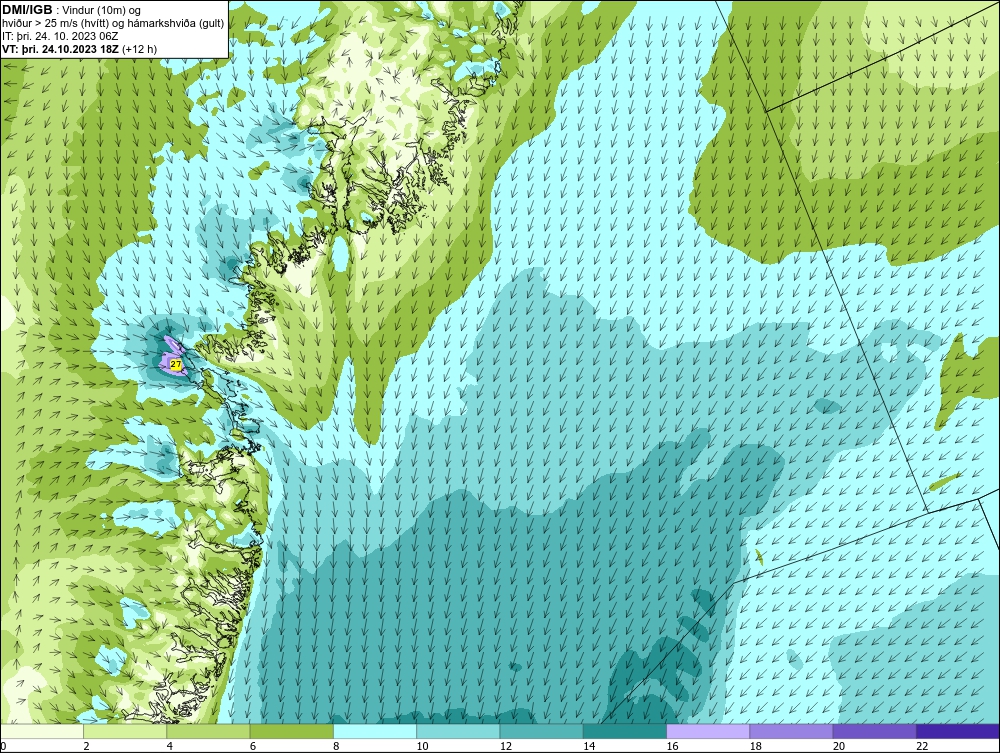Viewport: 1000px width, 753px height.
Task: Click the legend swatch between 6 and 8
Action: (291, 731)
